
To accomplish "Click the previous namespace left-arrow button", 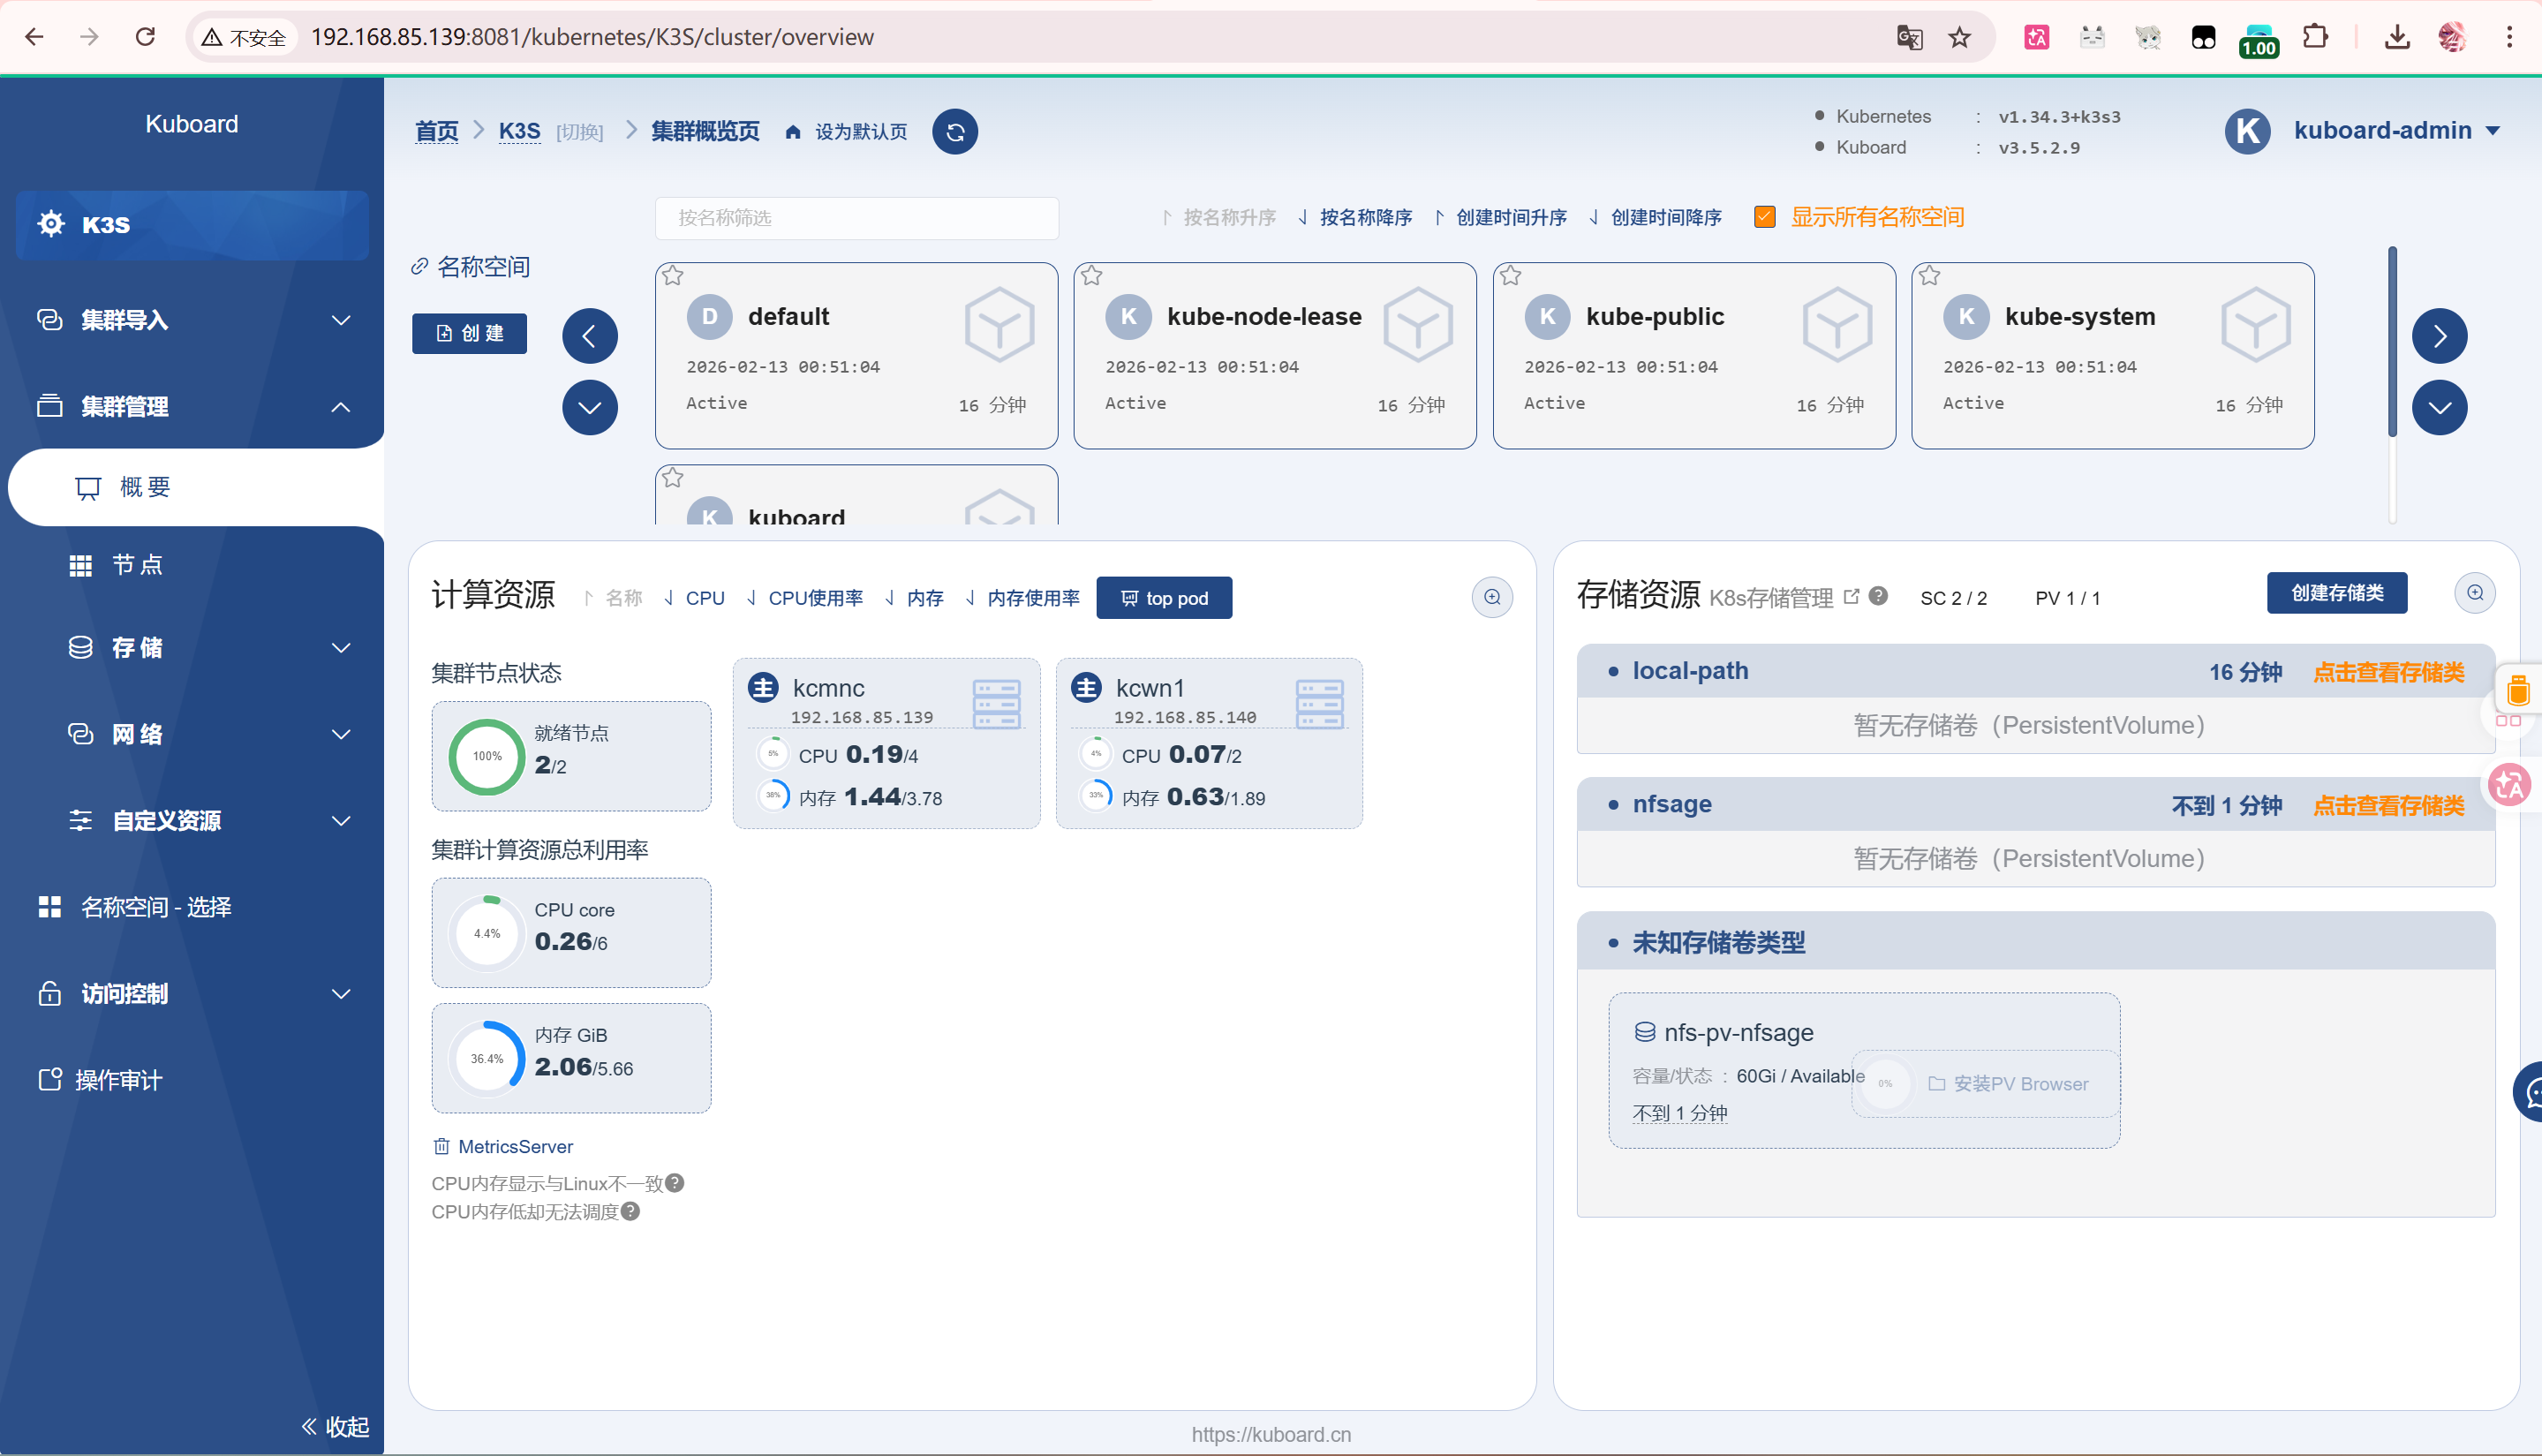I will pyautogui.click(x=589, y=336).
